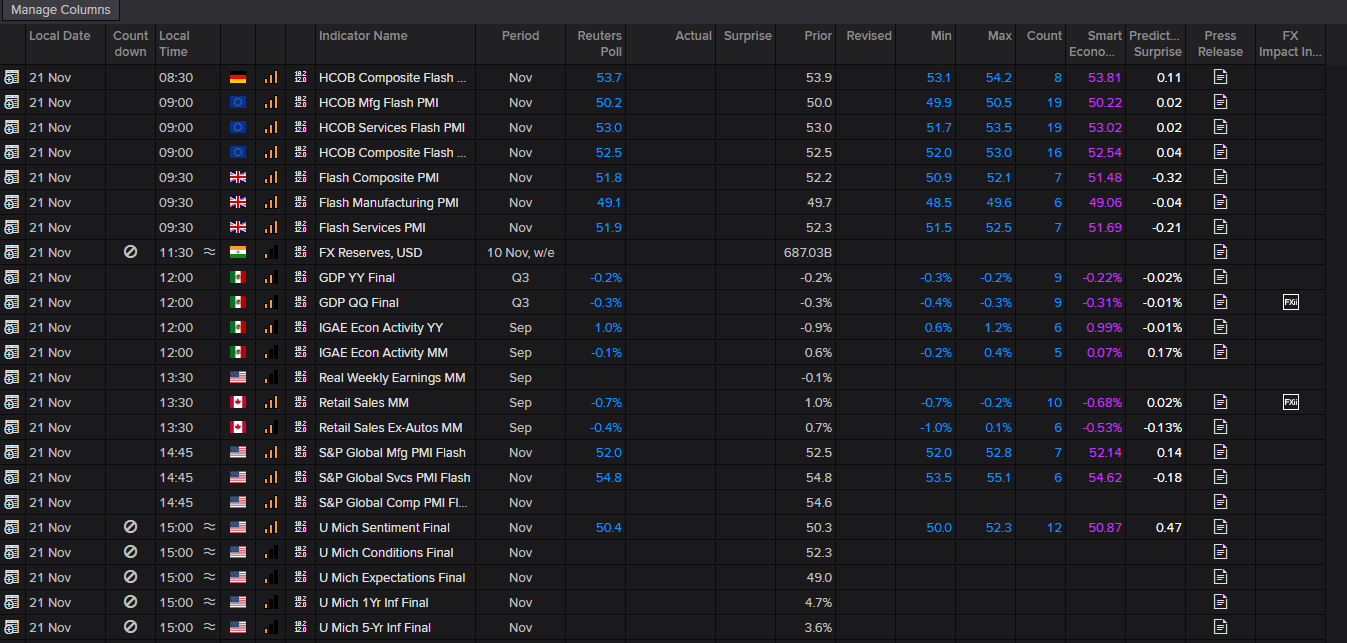This screenshot has width=1347, height=643.
Task: Click the approximate time symbol for FX Reserves
Action: pyautogui.click(x=209, y=252)
